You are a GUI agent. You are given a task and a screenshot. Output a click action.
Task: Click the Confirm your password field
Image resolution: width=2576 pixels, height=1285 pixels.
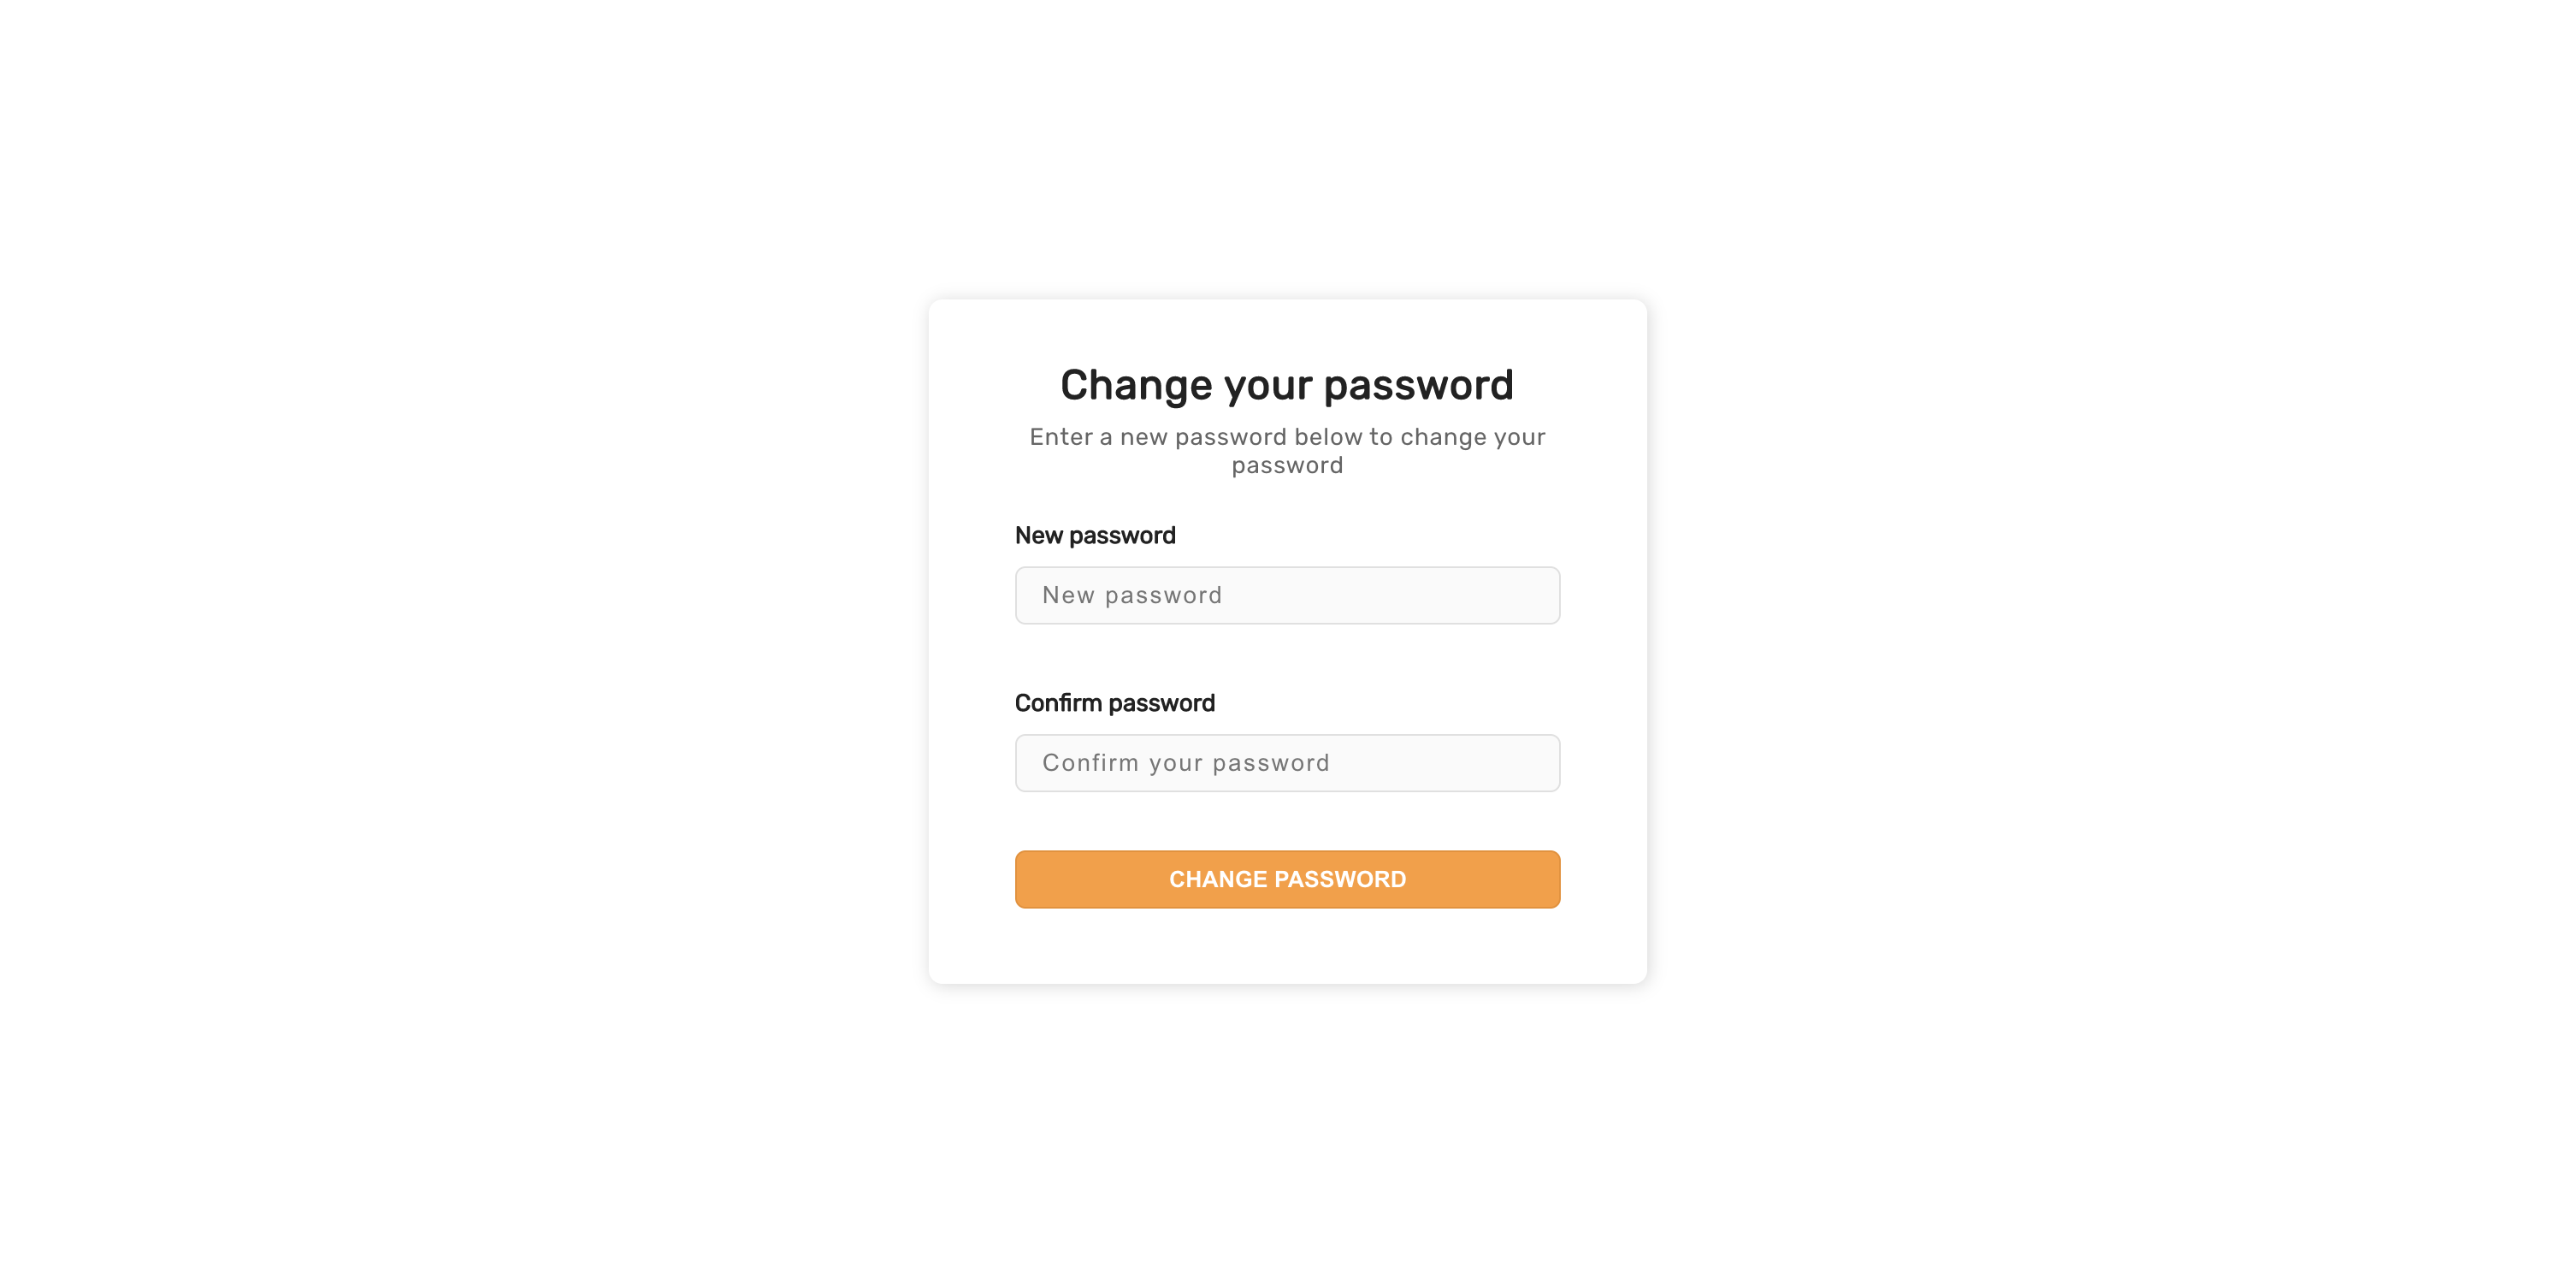[1288, 762]
